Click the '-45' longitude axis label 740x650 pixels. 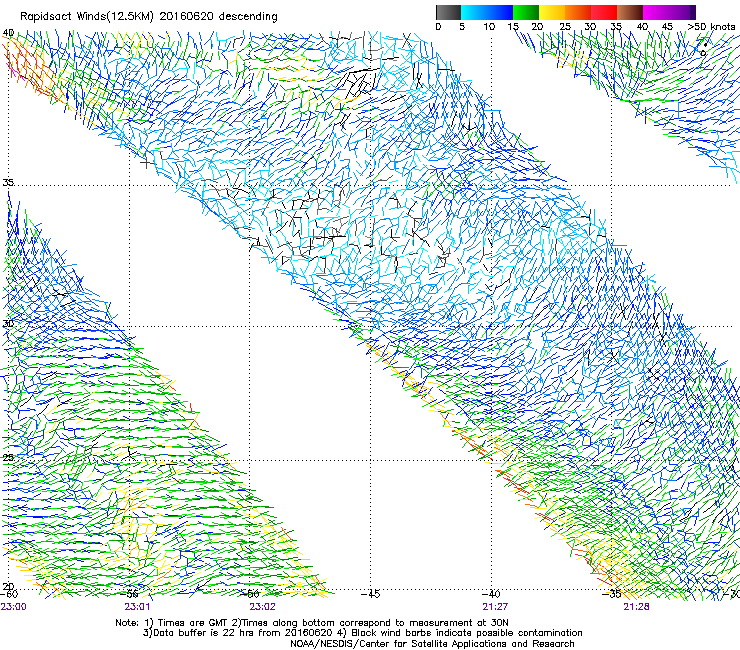[x=370, y=594]
